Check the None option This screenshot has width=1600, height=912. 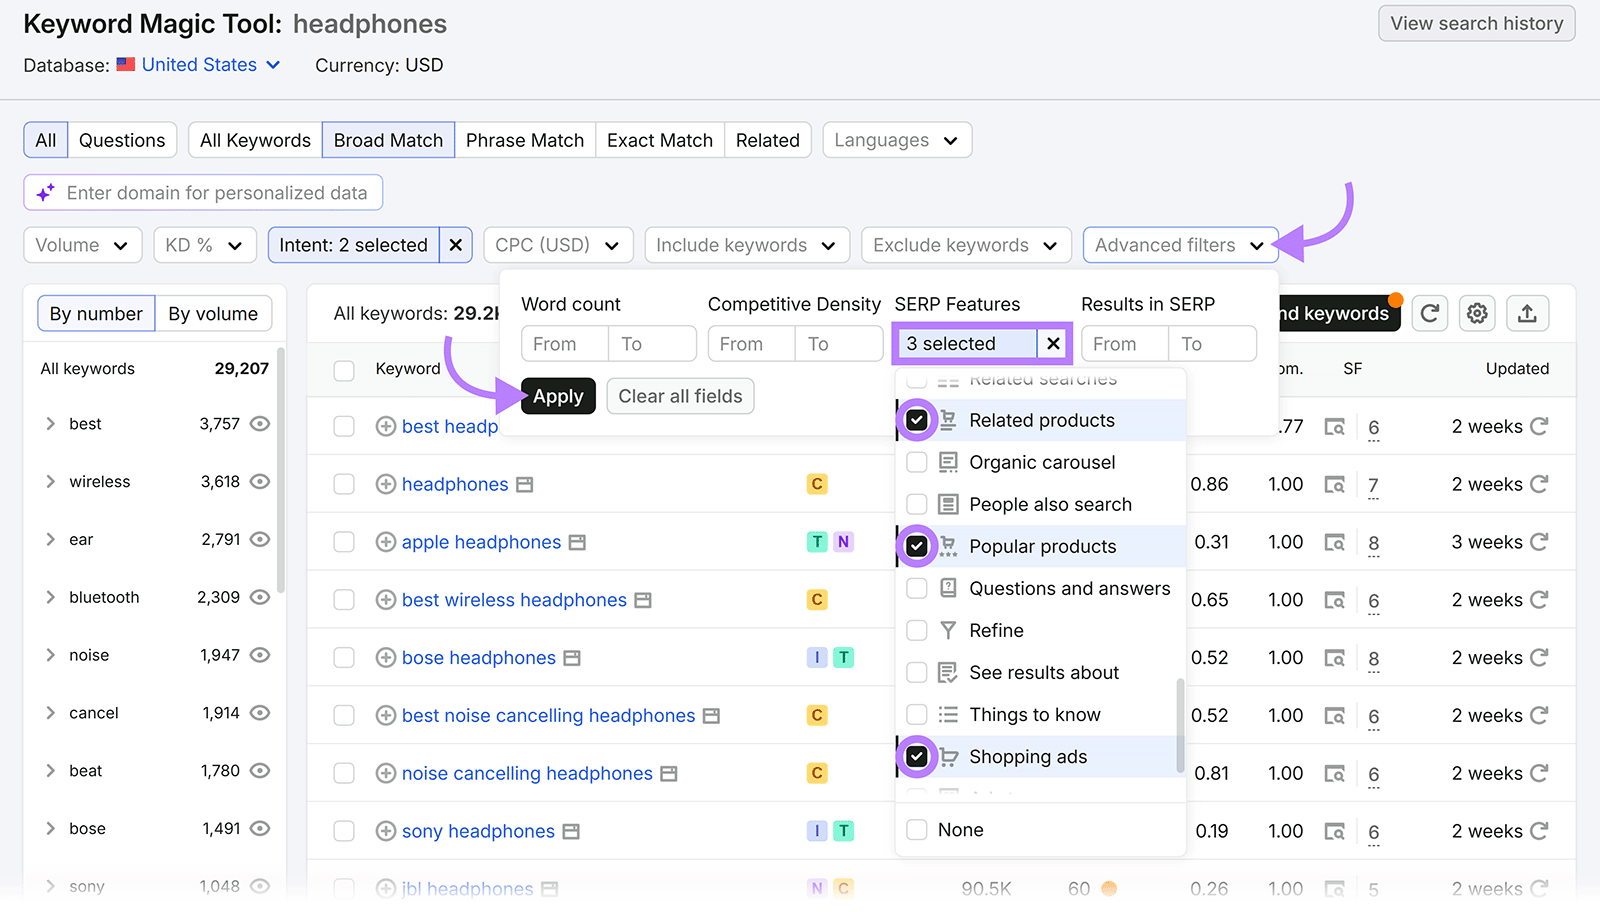pyautogui.click(x=916, y=830)
